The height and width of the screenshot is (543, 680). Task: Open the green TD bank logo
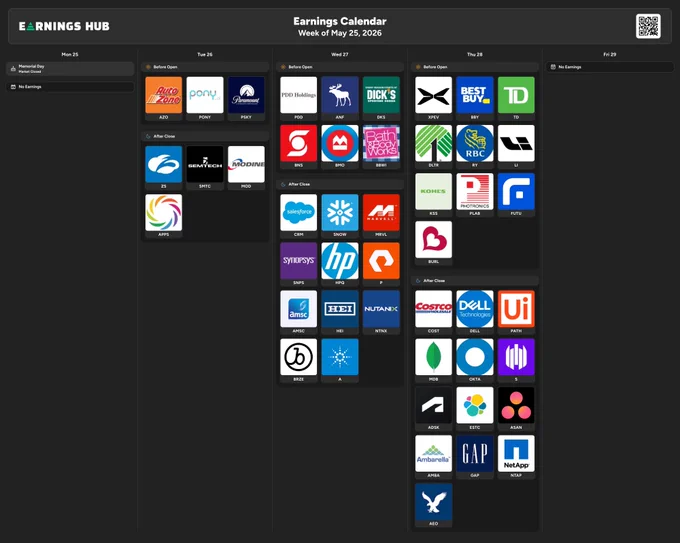pos(516,95)
